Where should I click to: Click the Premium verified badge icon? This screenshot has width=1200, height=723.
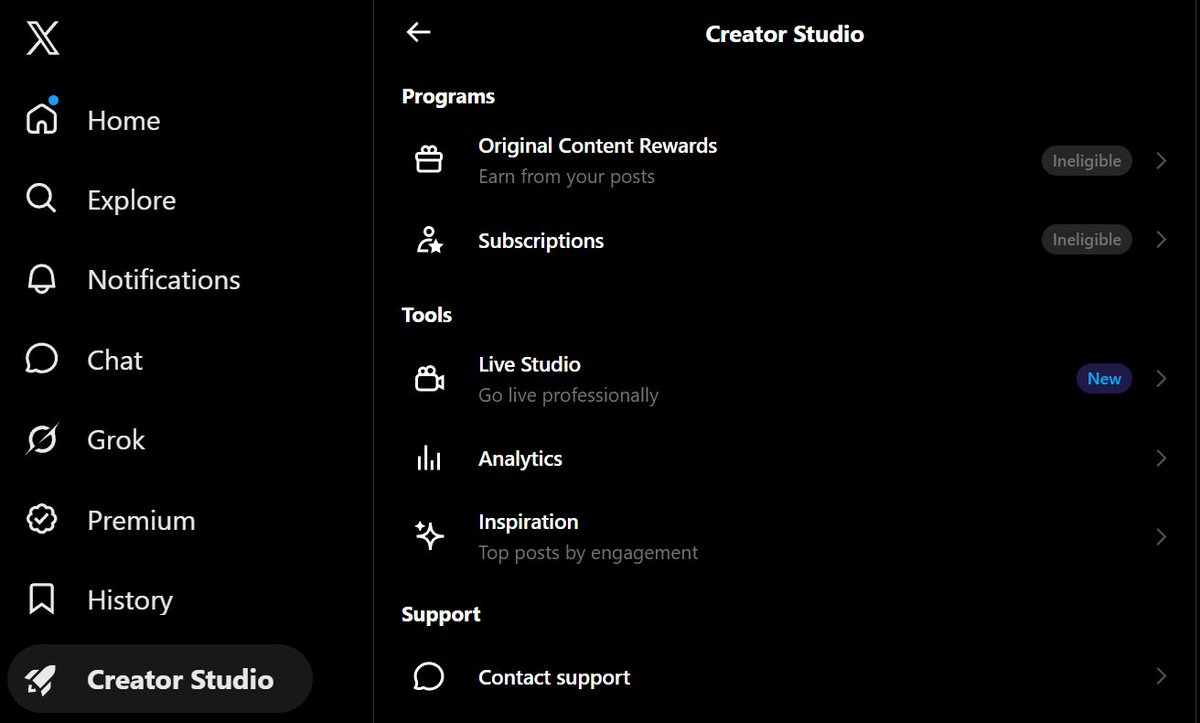41,519
